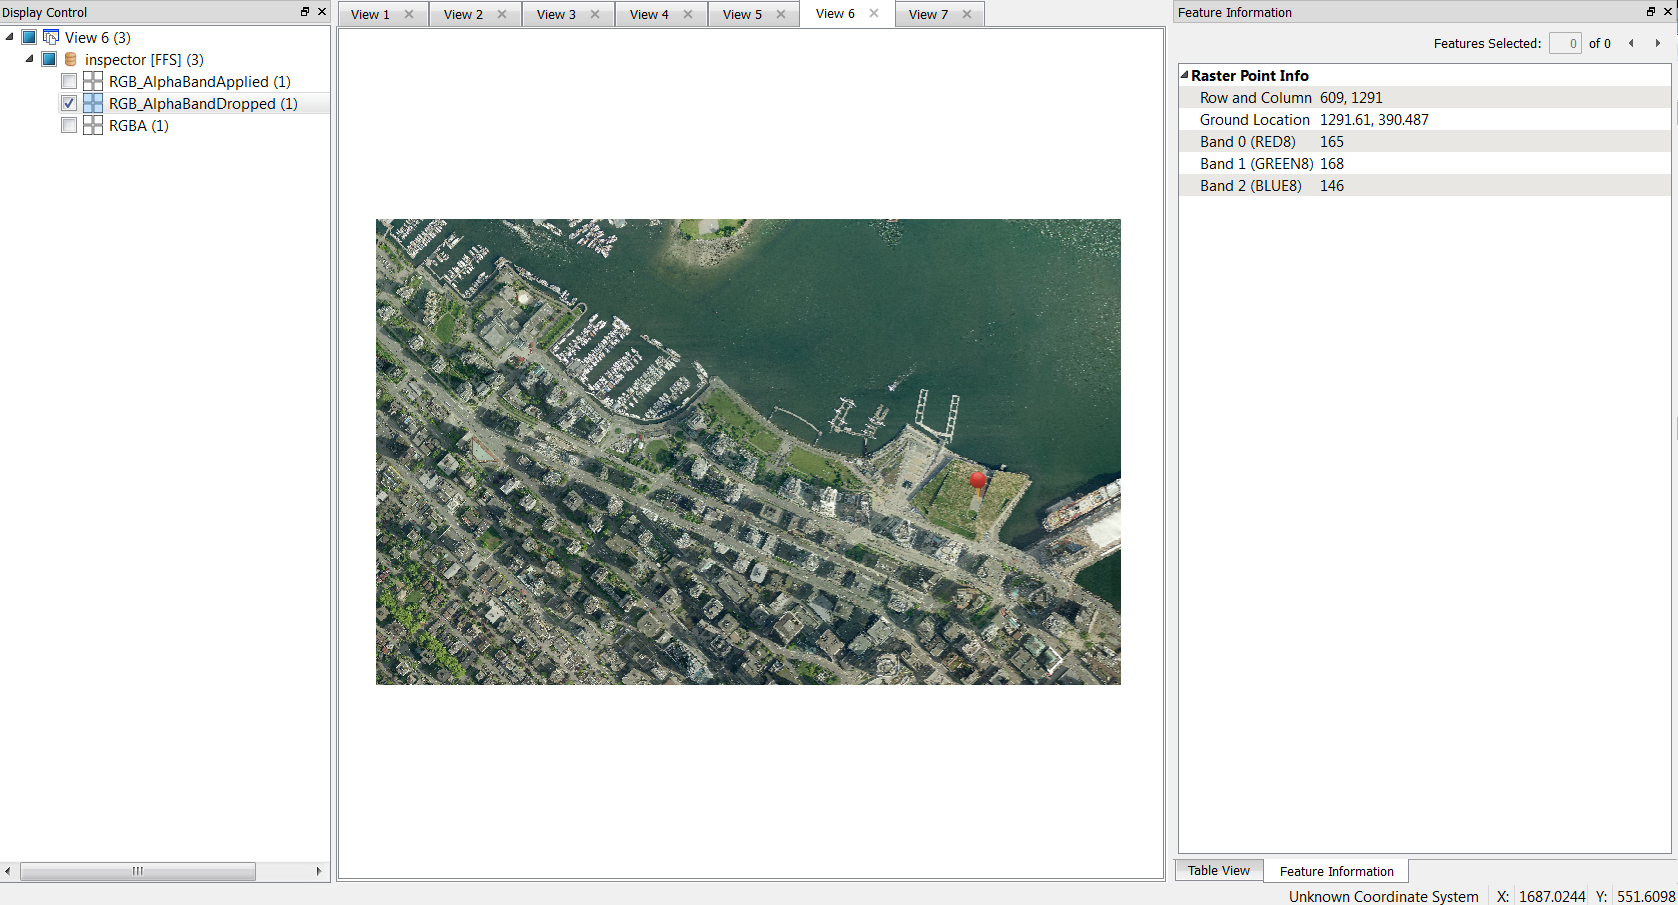Click the Display Control scrollbar left arrow
The height and width of the screenshot is (905, 1678).
(x=8, y=871)
